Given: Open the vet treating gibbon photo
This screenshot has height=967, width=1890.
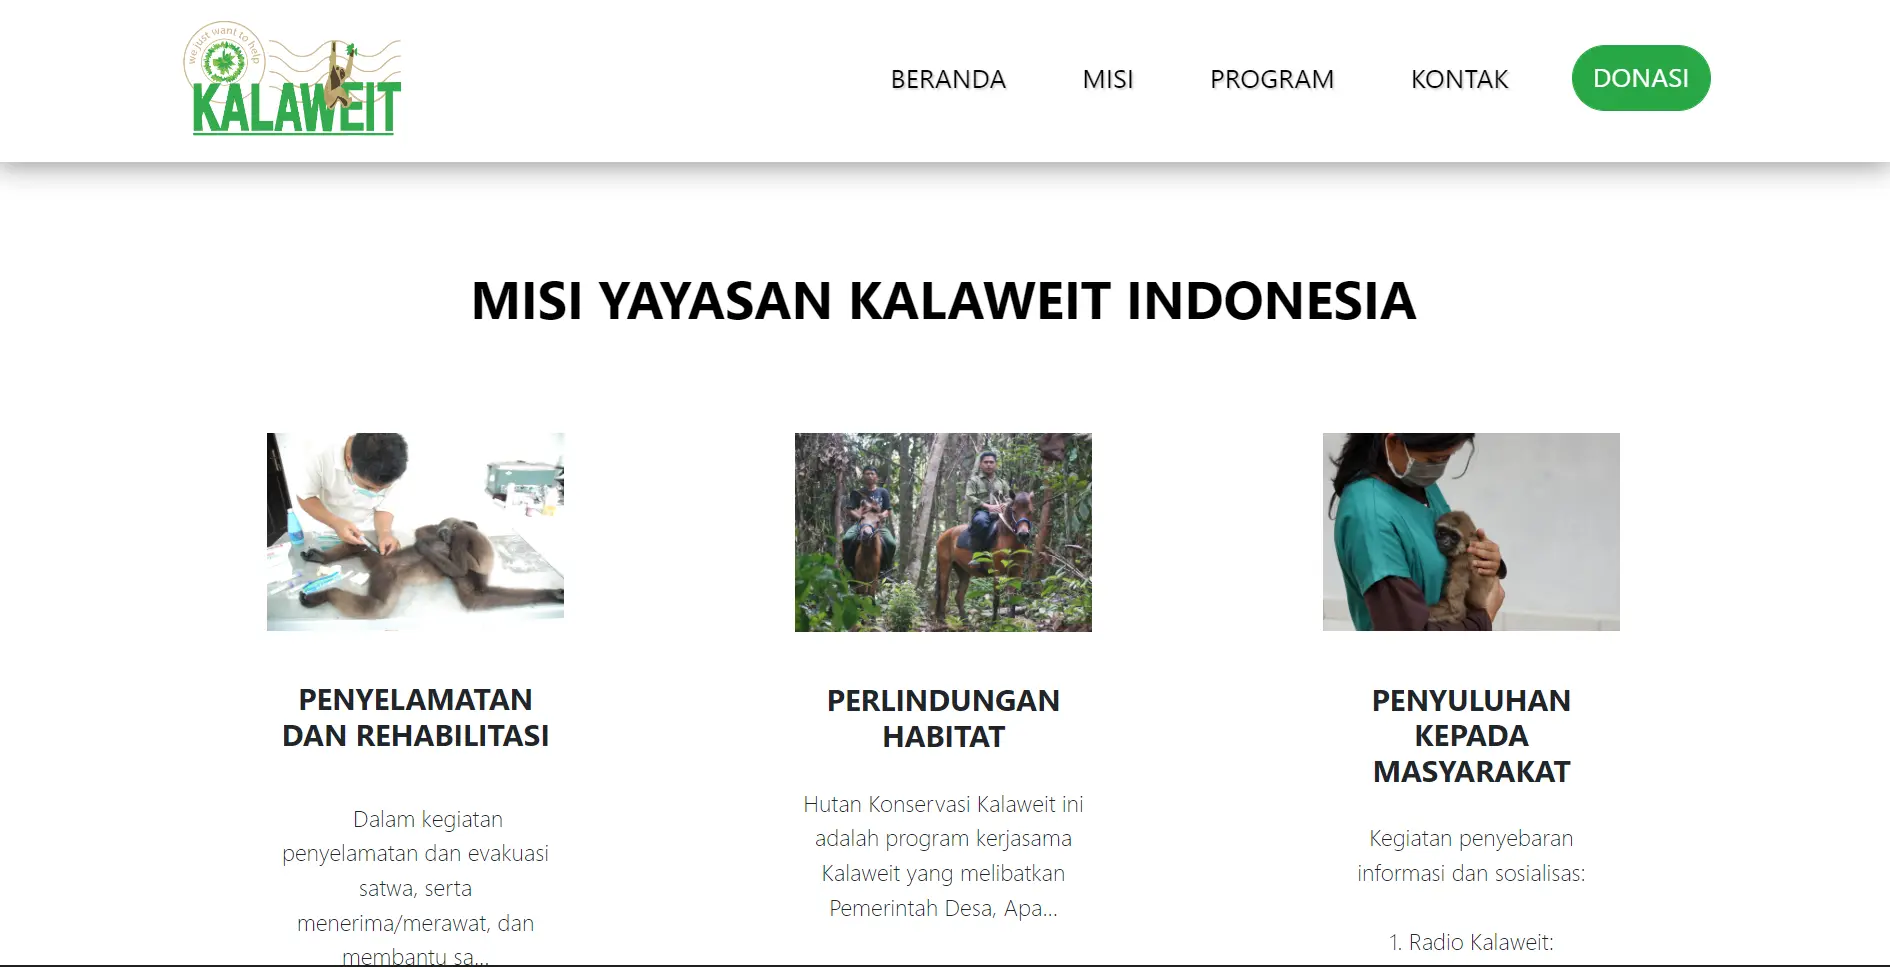Looking at the screenshot, I should pyautogui.click(x=415, y=532).
